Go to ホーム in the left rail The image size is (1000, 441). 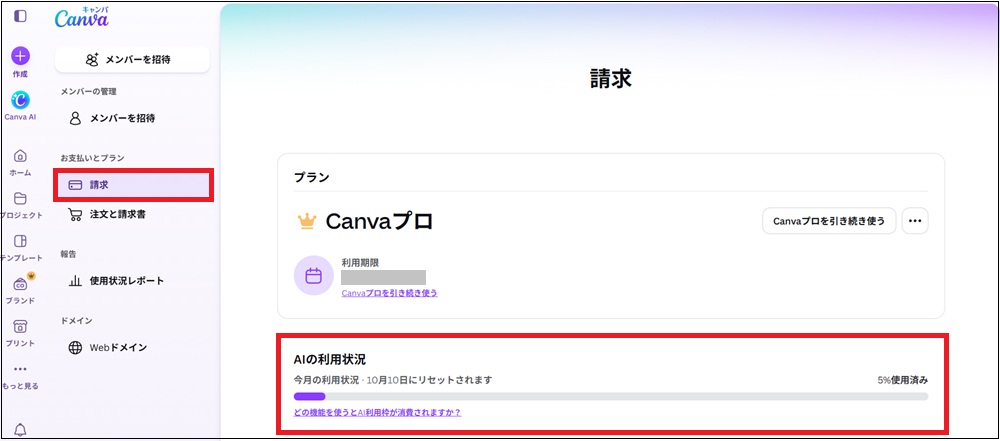point(20,156)
